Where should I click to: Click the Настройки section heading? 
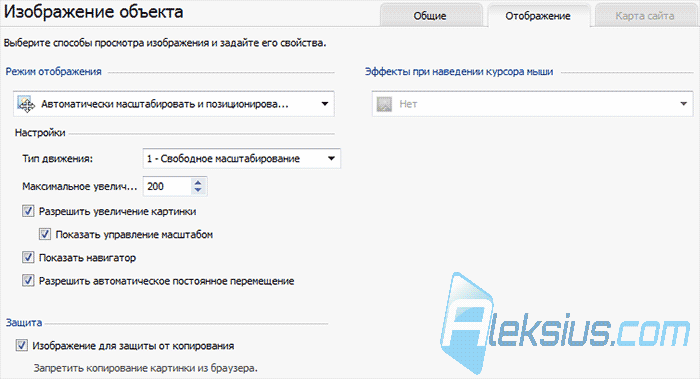coord(40,133)
